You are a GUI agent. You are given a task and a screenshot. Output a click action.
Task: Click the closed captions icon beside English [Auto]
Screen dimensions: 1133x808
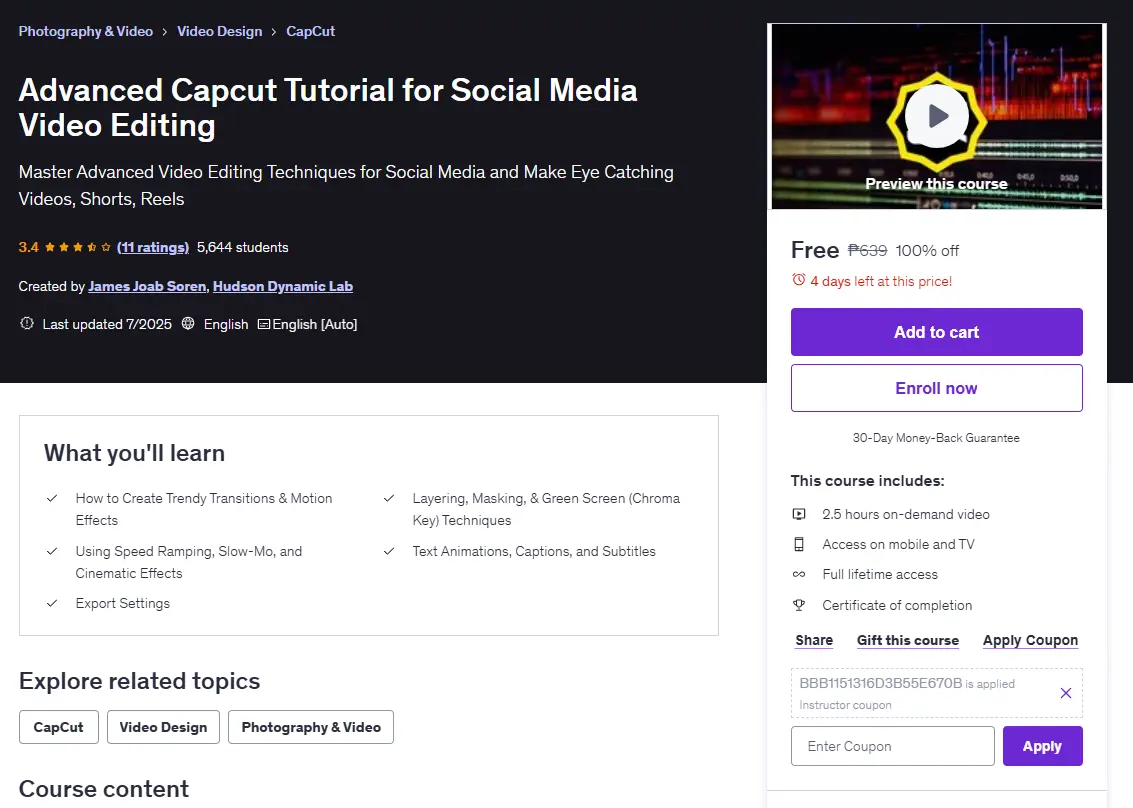[x=264, y=324]
